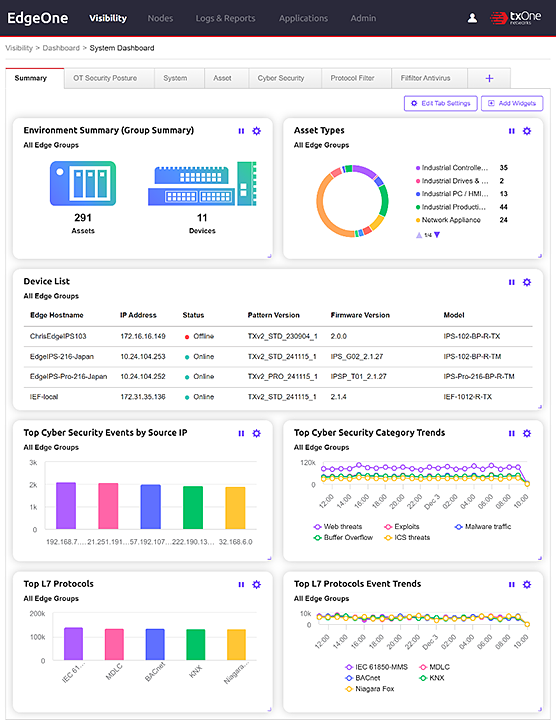Pause the Asset Types widget
This screenshot has height=720, width=556.
[511, 131]
